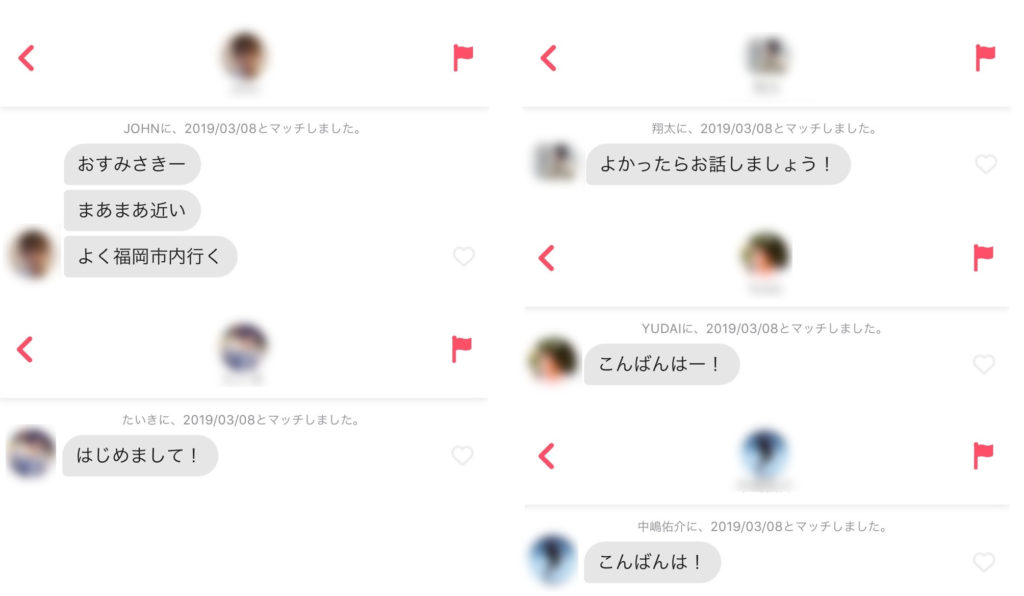
Task: Go back from the 中嶋佑介 chat
Action: tap(547, 456)
